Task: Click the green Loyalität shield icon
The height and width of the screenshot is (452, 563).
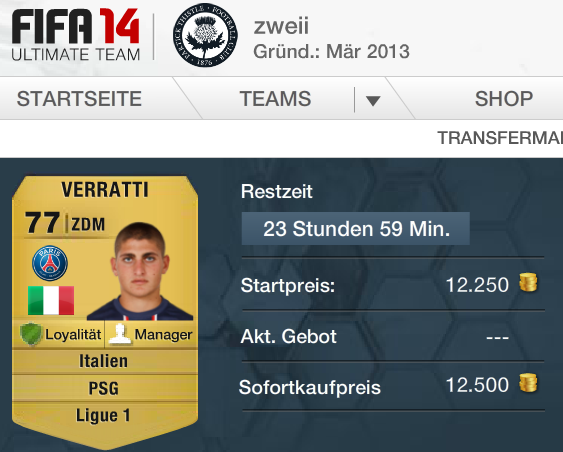Action: [31, 334]
